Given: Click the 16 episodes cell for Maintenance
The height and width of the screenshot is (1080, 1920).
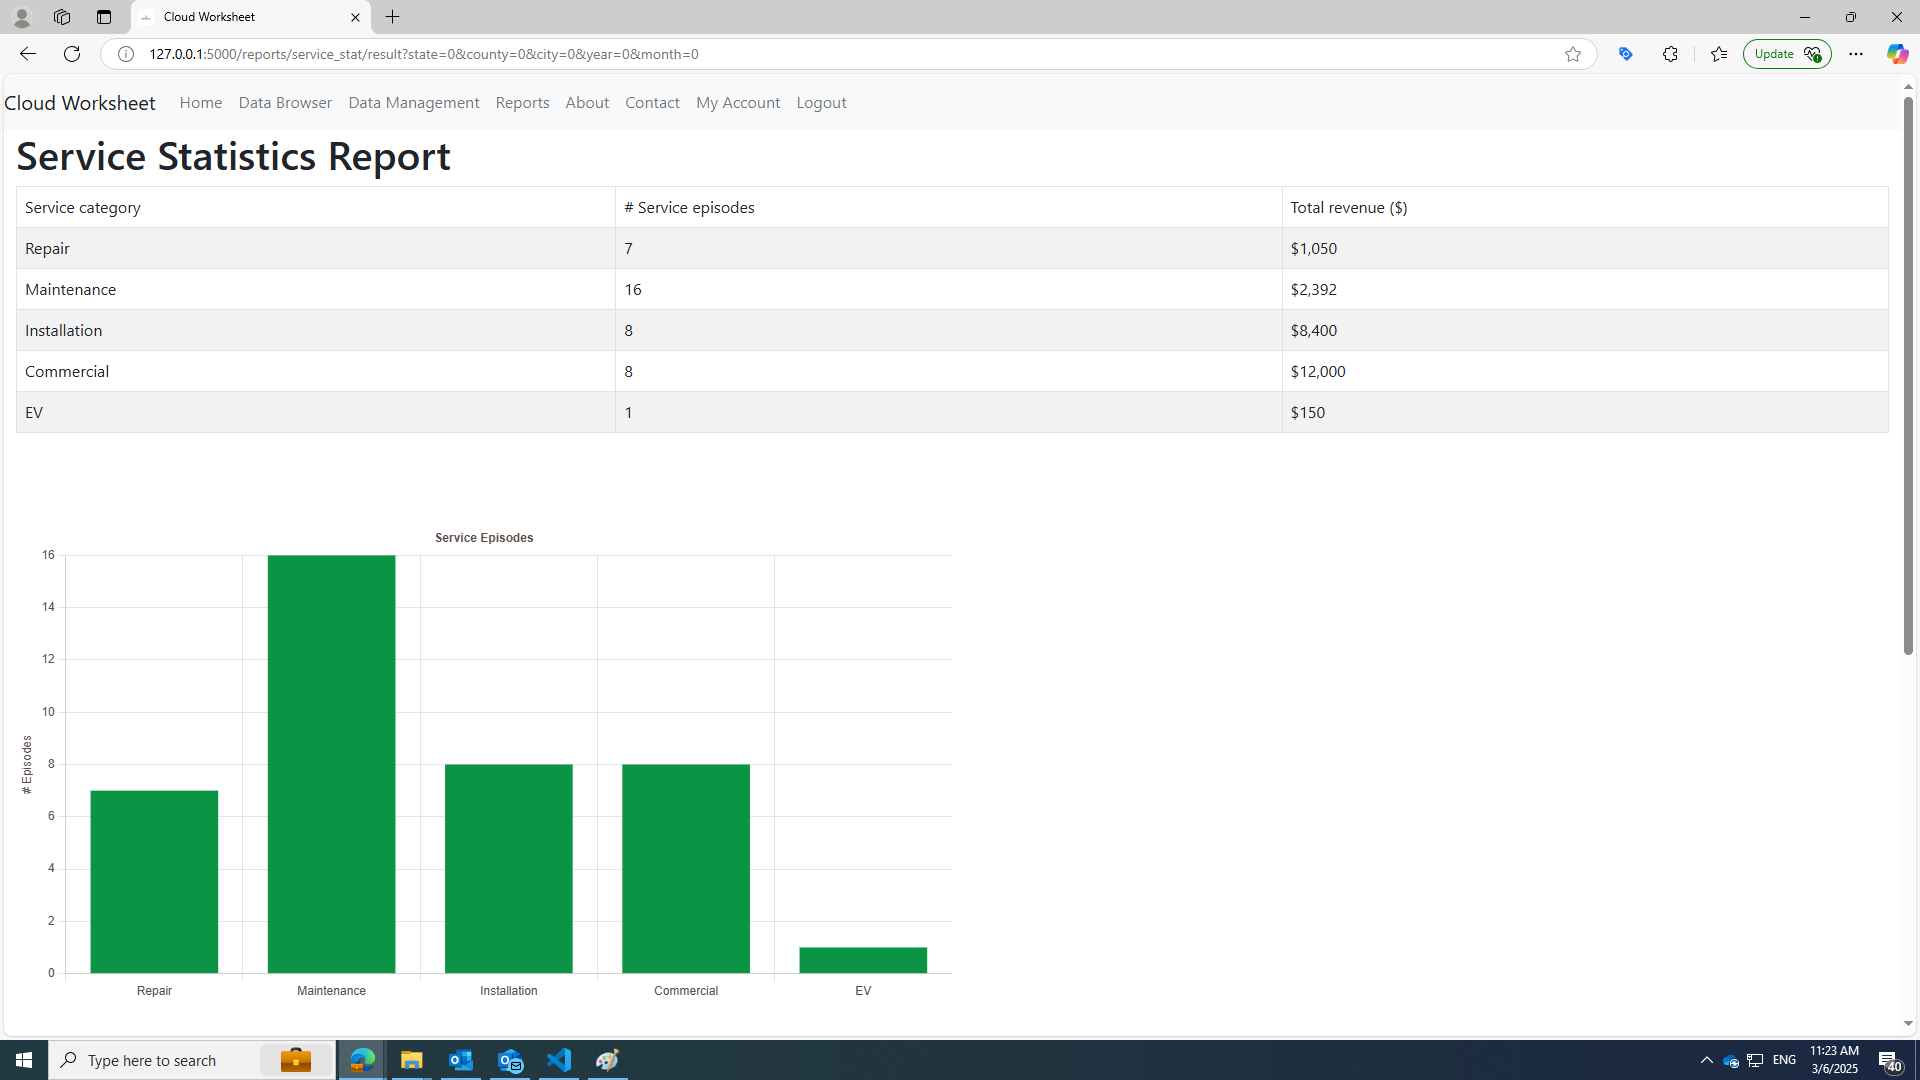Looking at the screenshot, I should pyautogui.click(x=948, y=289).
